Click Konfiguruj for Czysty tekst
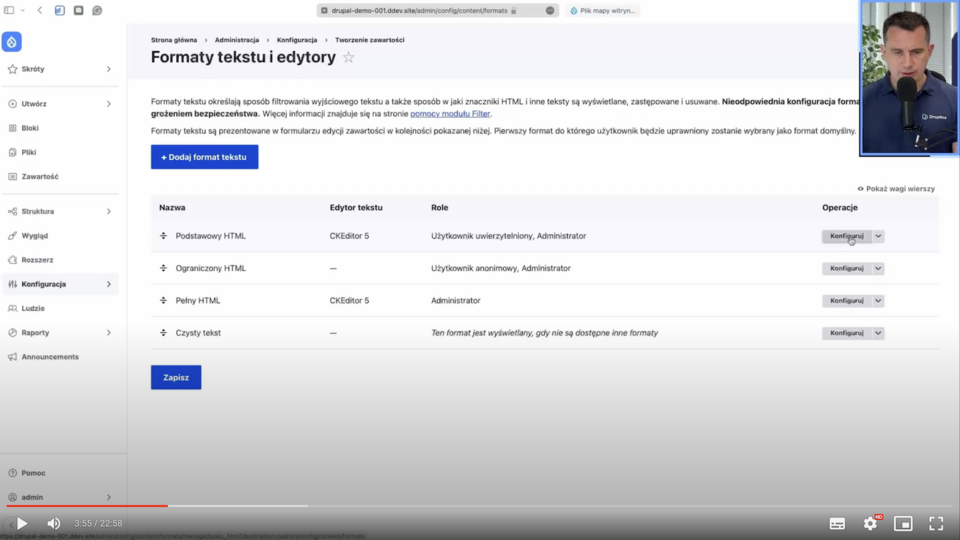 tap(847, 333)
